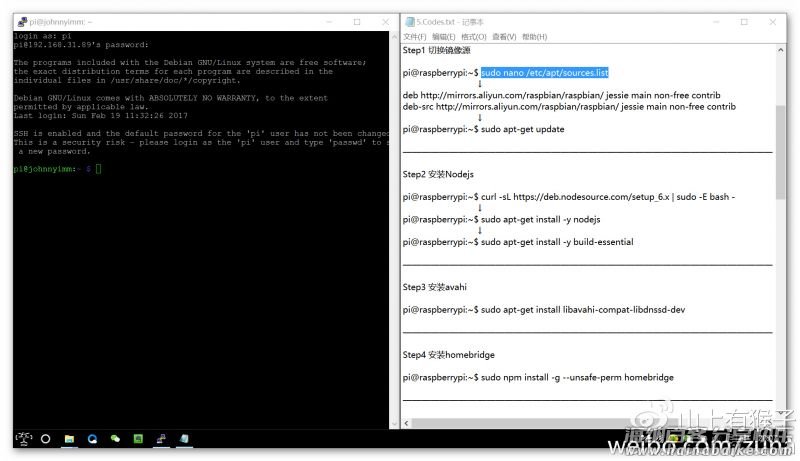The width and height of the screenshot is (800, 461).
Task: Open Cortana circle icon on taskbar
Action: point(45,439)
